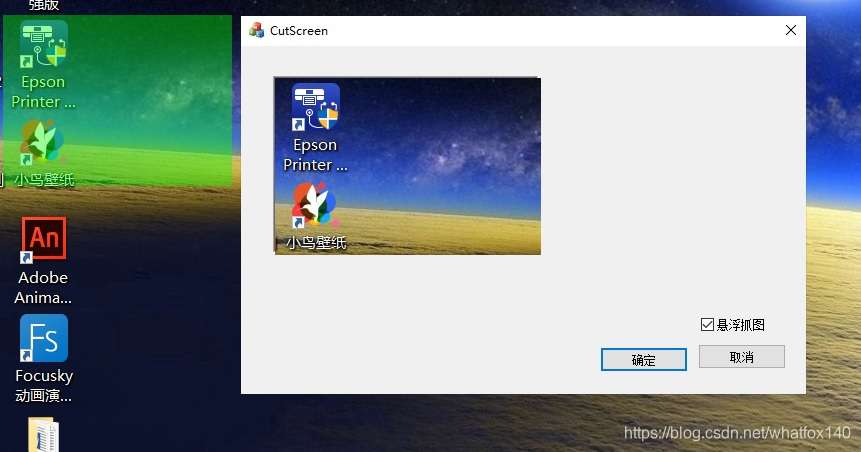The image size is (861, 452).
Task: Click the captured screenshot preview image
Action: click(407, 166)
